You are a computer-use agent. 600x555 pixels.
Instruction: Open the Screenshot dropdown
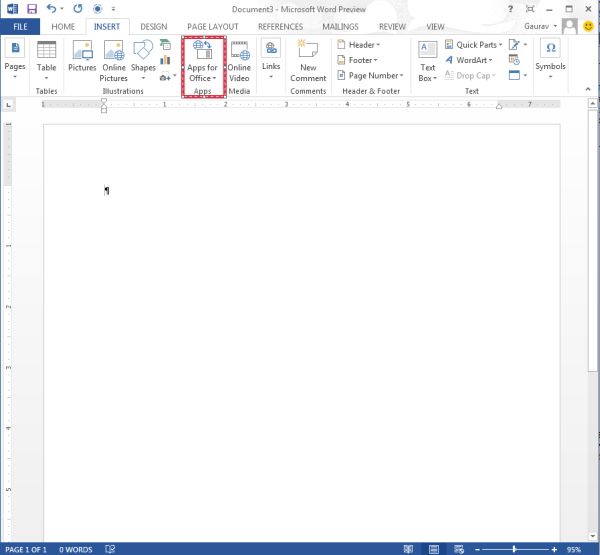point(168,77)
